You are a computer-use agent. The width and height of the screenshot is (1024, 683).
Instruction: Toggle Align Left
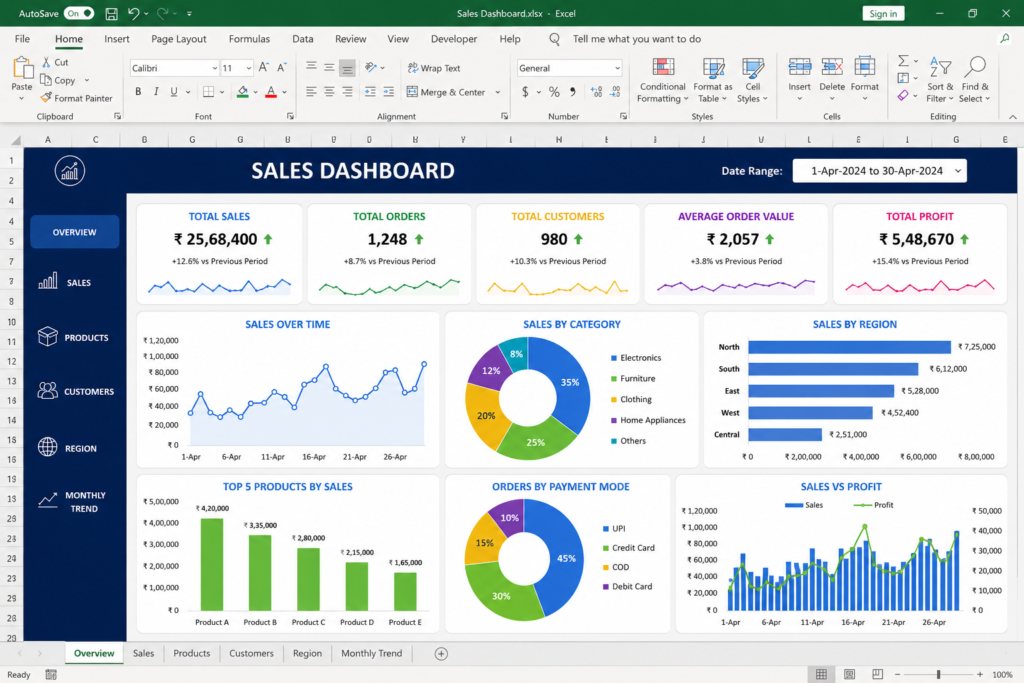(312, 92)
